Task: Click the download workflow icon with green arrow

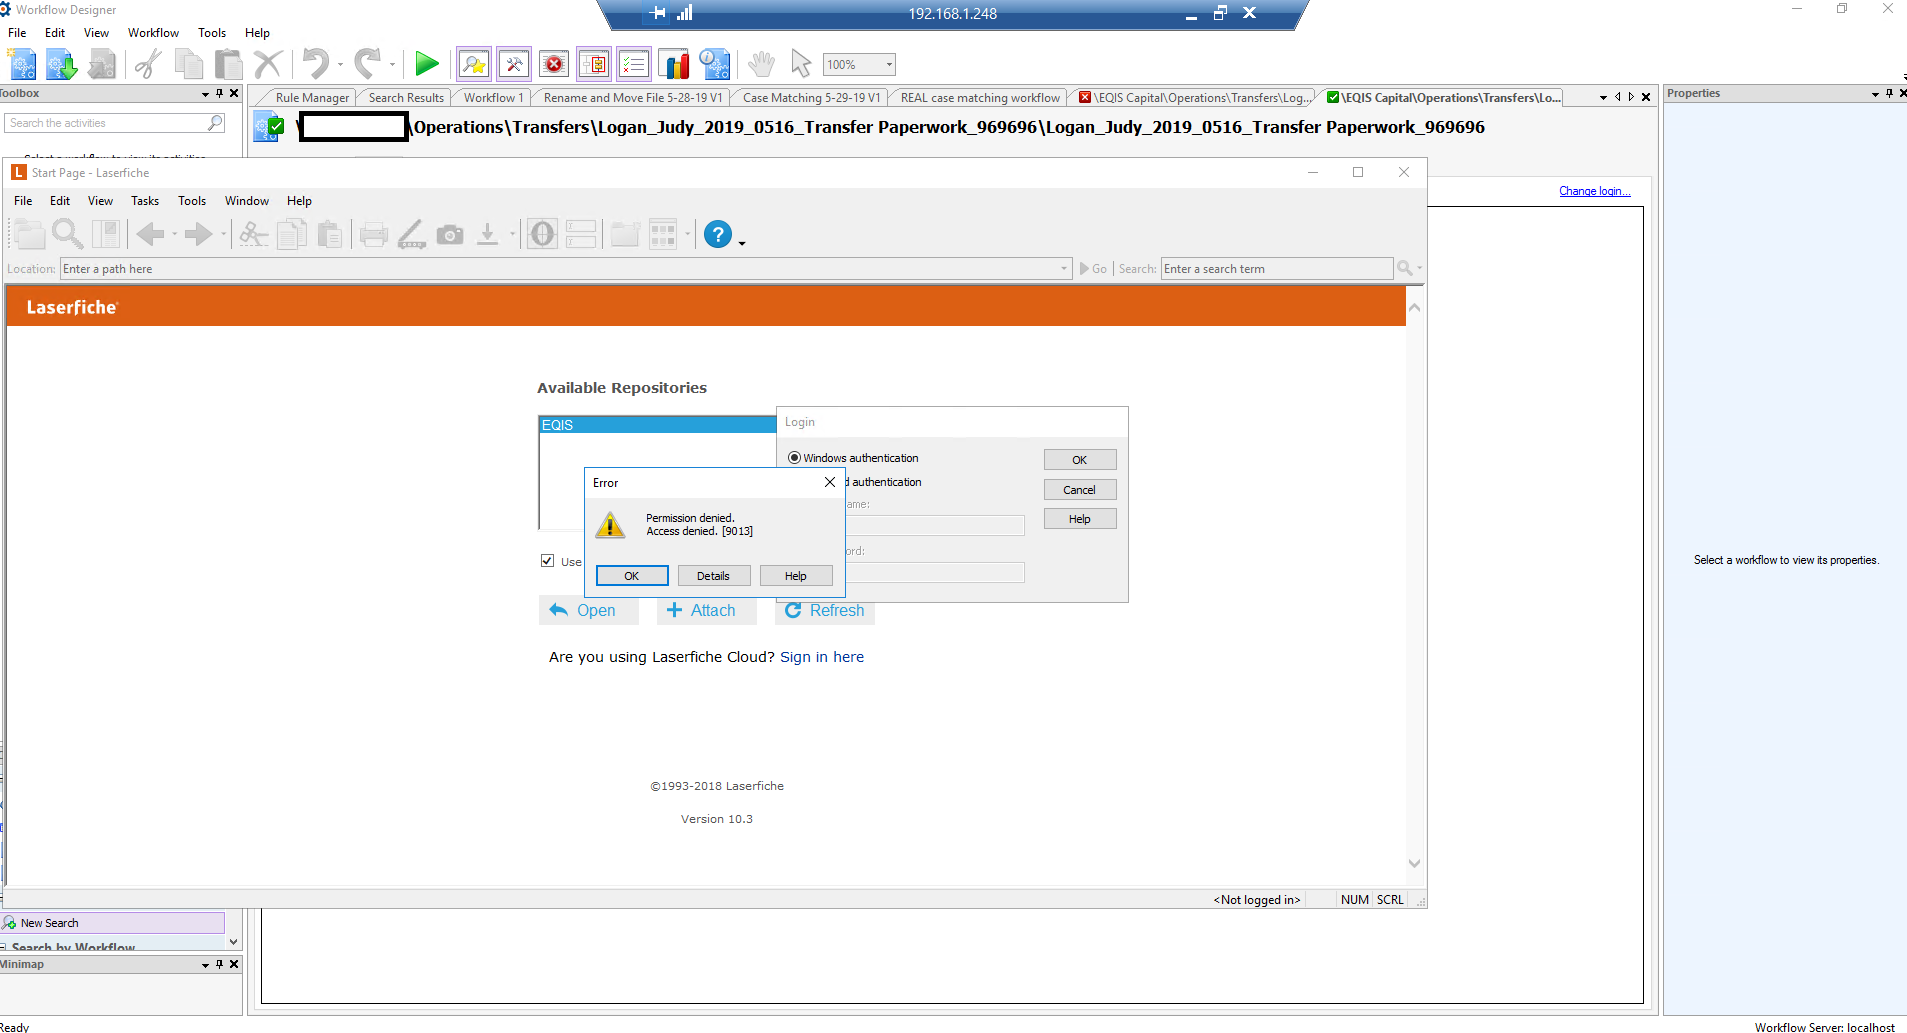Action: click(61, 64)
